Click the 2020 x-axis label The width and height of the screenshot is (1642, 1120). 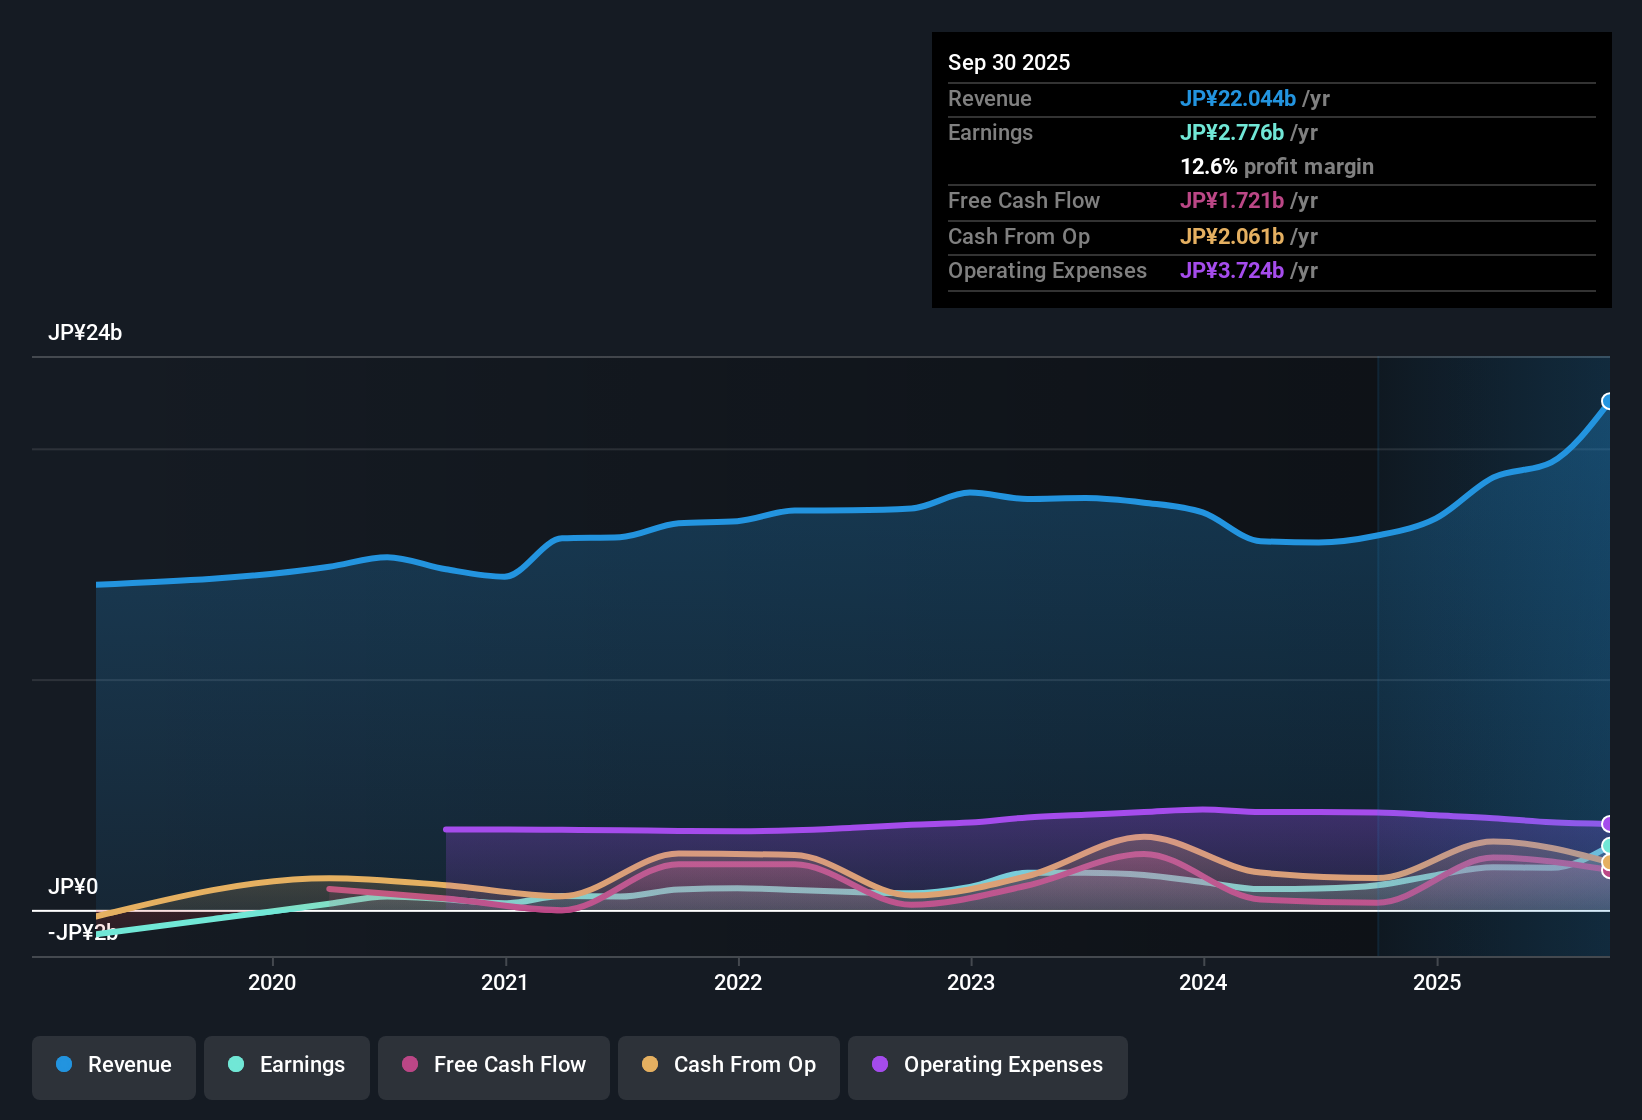pyautogui.click(x=272, y=983)
